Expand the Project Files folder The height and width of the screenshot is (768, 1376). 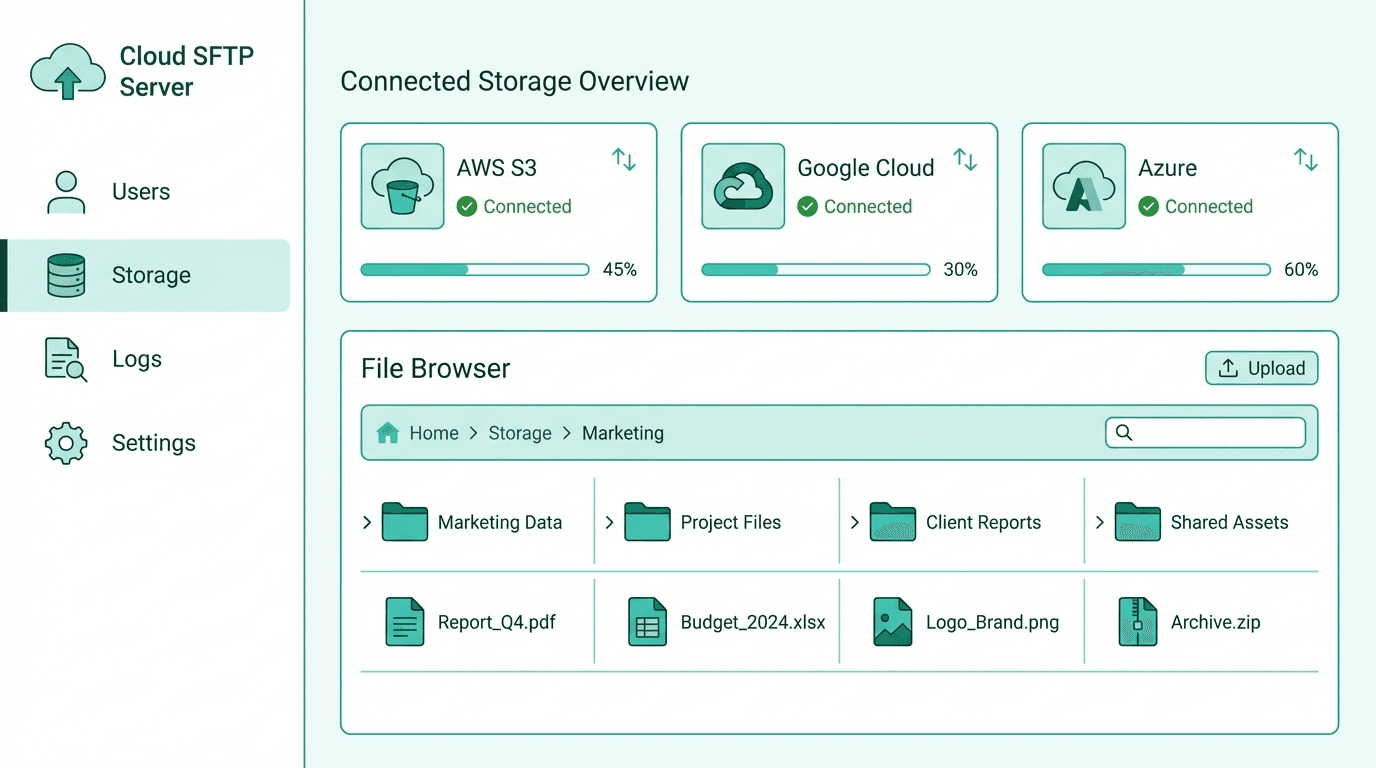tap(609, 521)
